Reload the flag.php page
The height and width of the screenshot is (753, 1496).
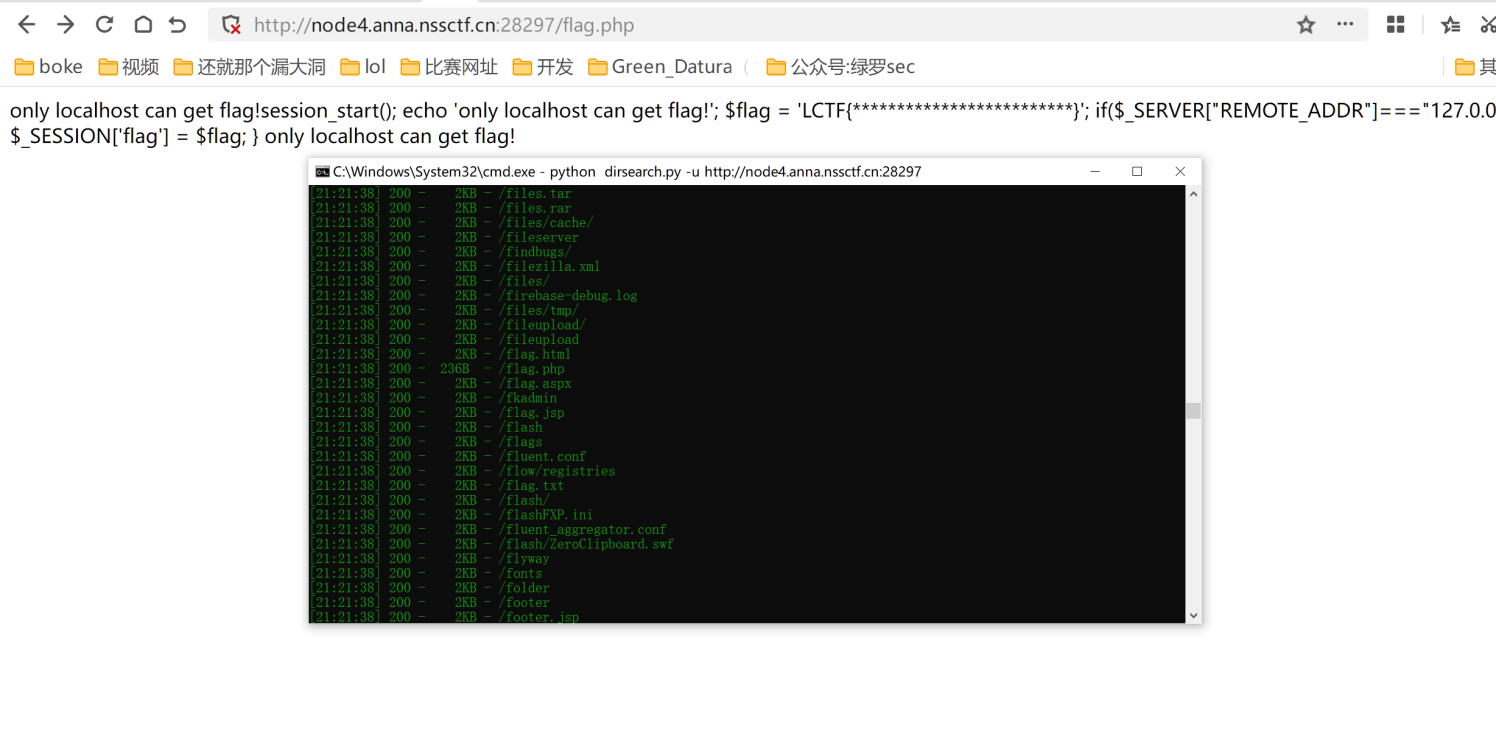tap(104, 25)
